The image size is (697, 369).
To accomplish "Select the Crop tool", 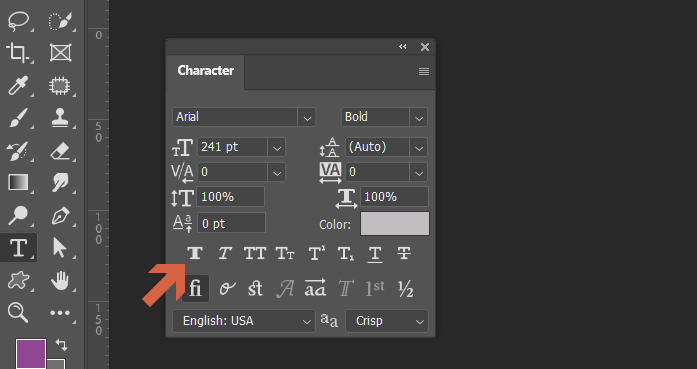I will (x=18, y=53).
